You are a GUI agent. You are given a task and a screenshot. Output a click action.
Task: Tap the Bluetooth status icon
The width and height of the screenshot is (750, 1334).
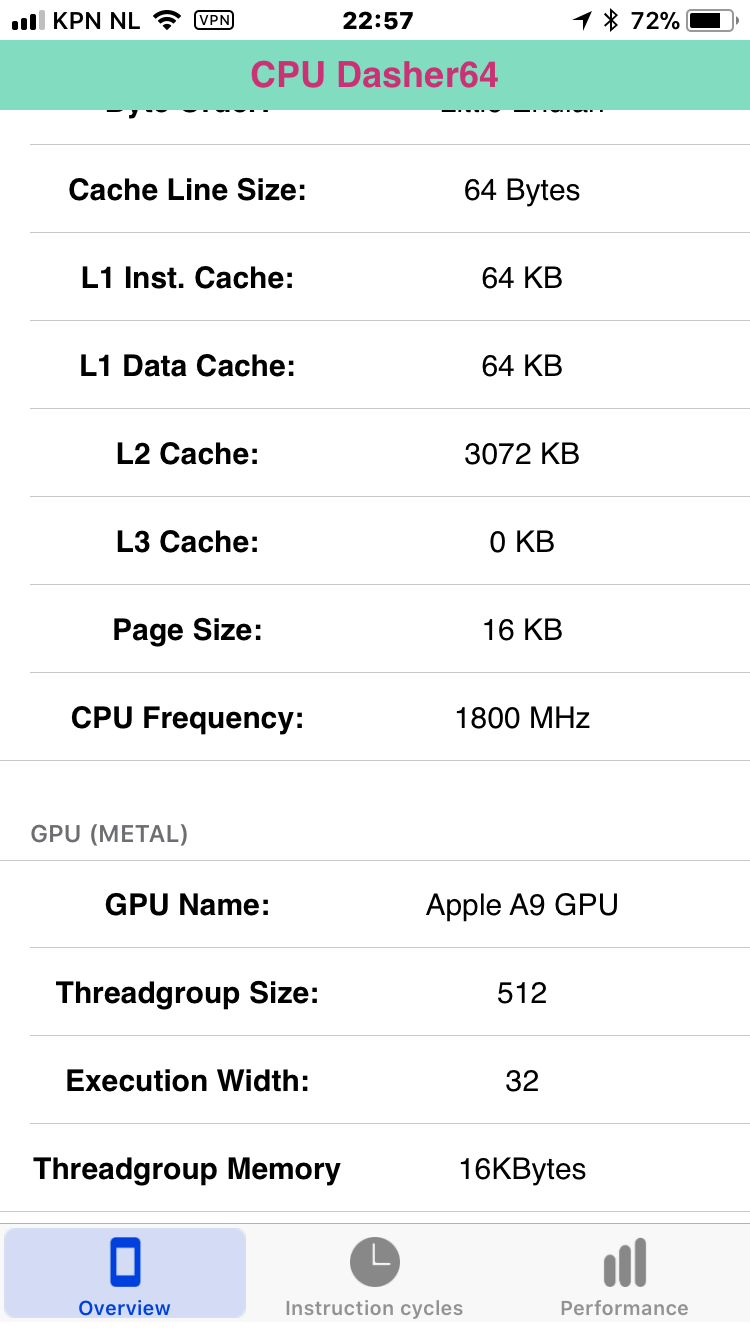(611, 20)
